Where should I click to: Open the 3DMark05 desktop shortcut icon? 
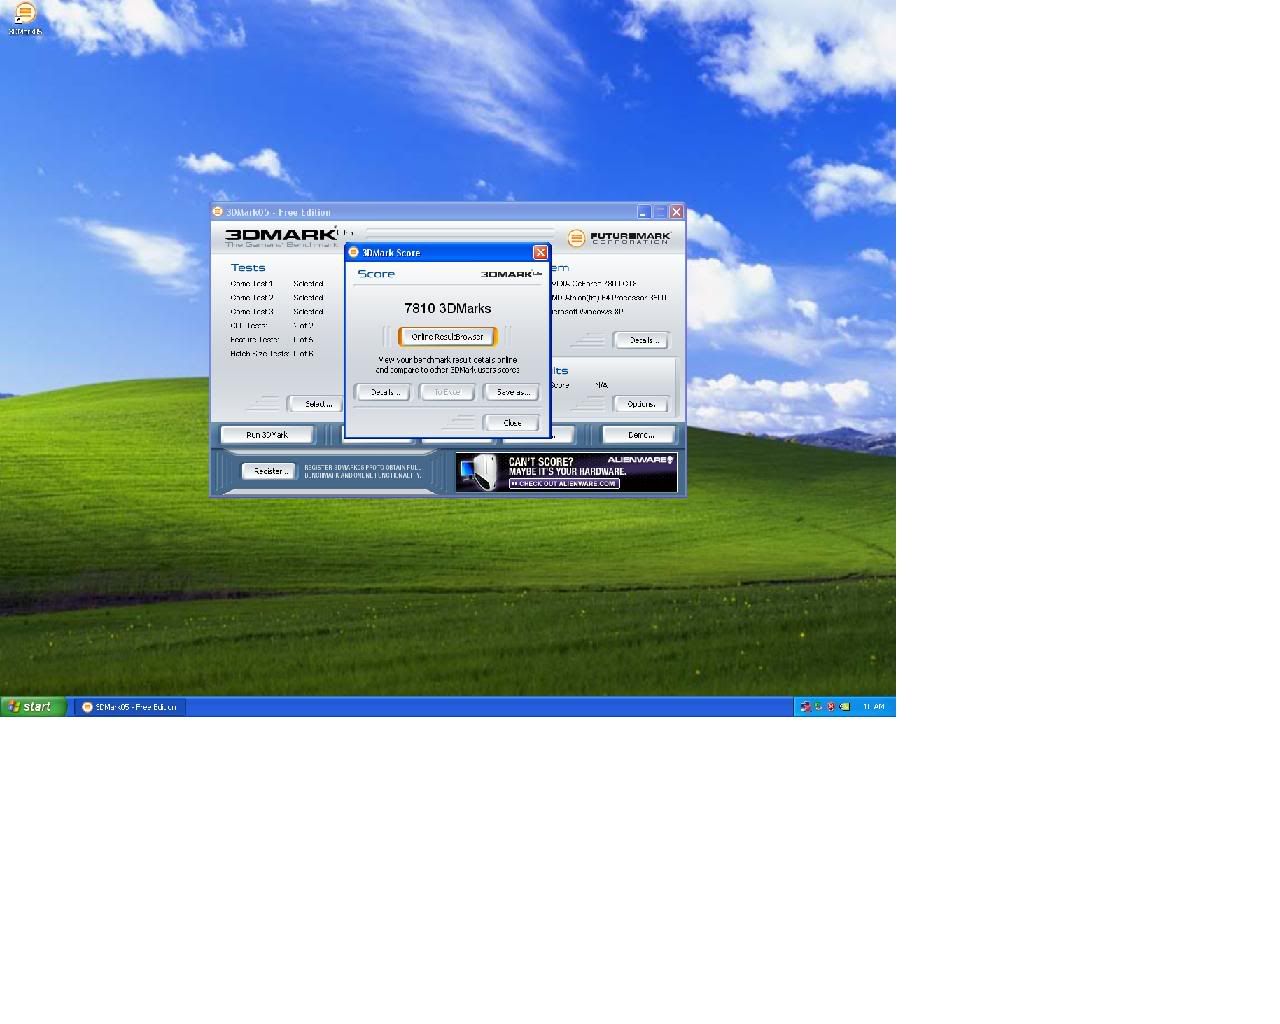coord(25,18)
